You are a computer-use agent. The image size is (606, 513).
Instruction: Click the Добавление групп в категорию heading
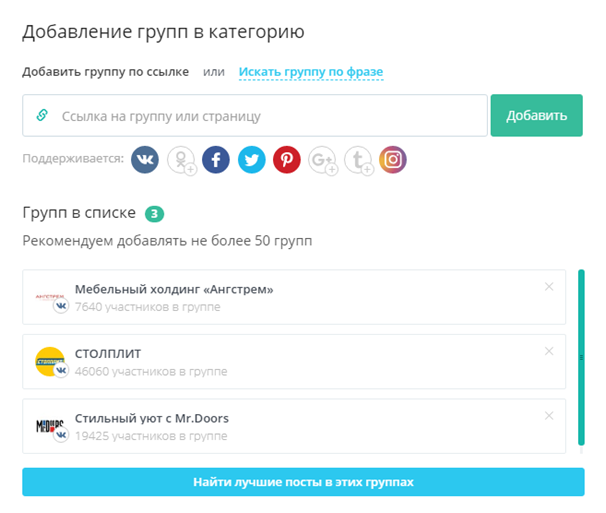(x=163, y=32)
